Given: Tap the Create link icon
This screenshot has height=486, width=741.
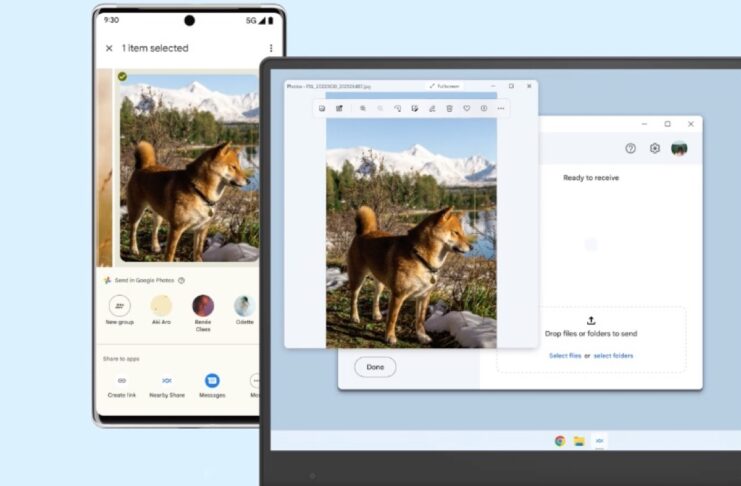Looking at the screenshot, I should pyautogui.click(x=121, y=381).
